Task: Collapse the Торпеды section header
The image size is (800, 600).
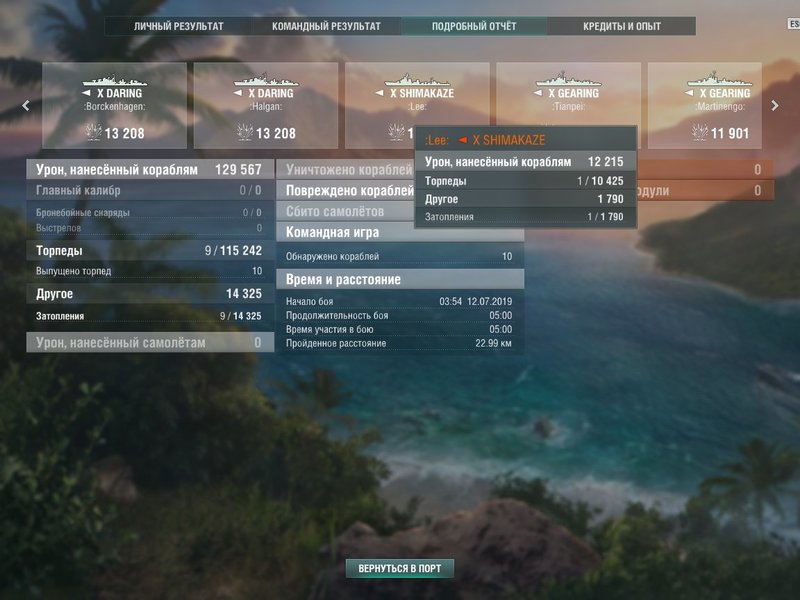Action: coord(149,251)
